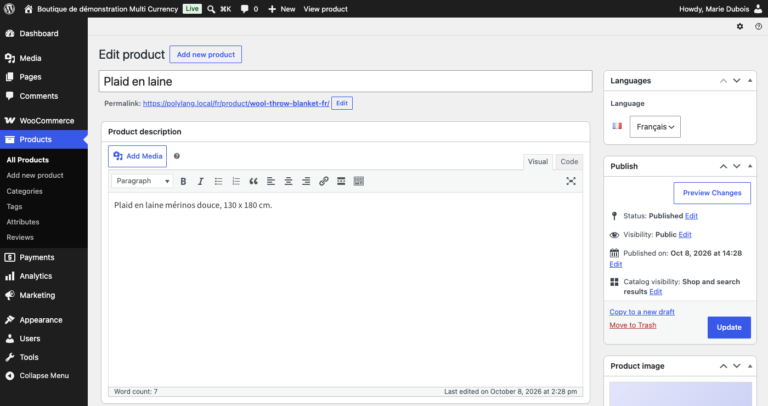Open the Attributes submenu
Image resolution: width=768 pixels, height=406 pixels.
(x=23, y=222)
